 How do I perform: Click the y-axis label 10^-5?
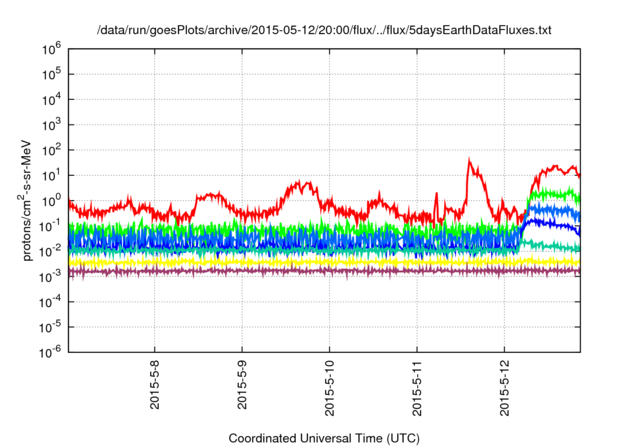[x=50, y=328]
